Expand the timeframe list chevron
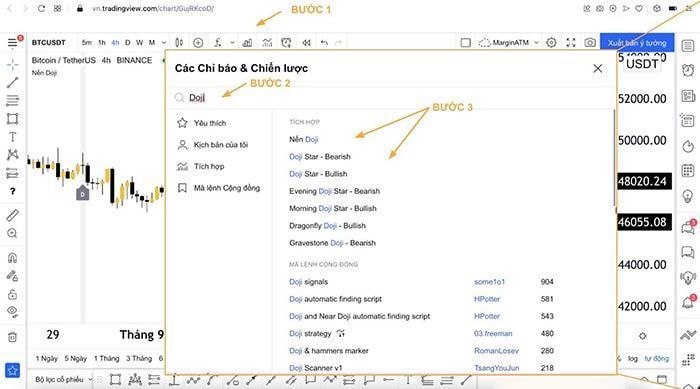Screen dimensions: 700x389 pyautogui.click(x=164, y=42)
